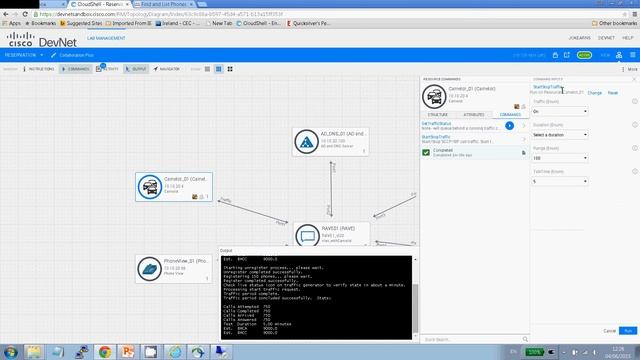Switch to the Attributes tab
Viewport: 640px width, 360px height.
(x=473, y=115)
